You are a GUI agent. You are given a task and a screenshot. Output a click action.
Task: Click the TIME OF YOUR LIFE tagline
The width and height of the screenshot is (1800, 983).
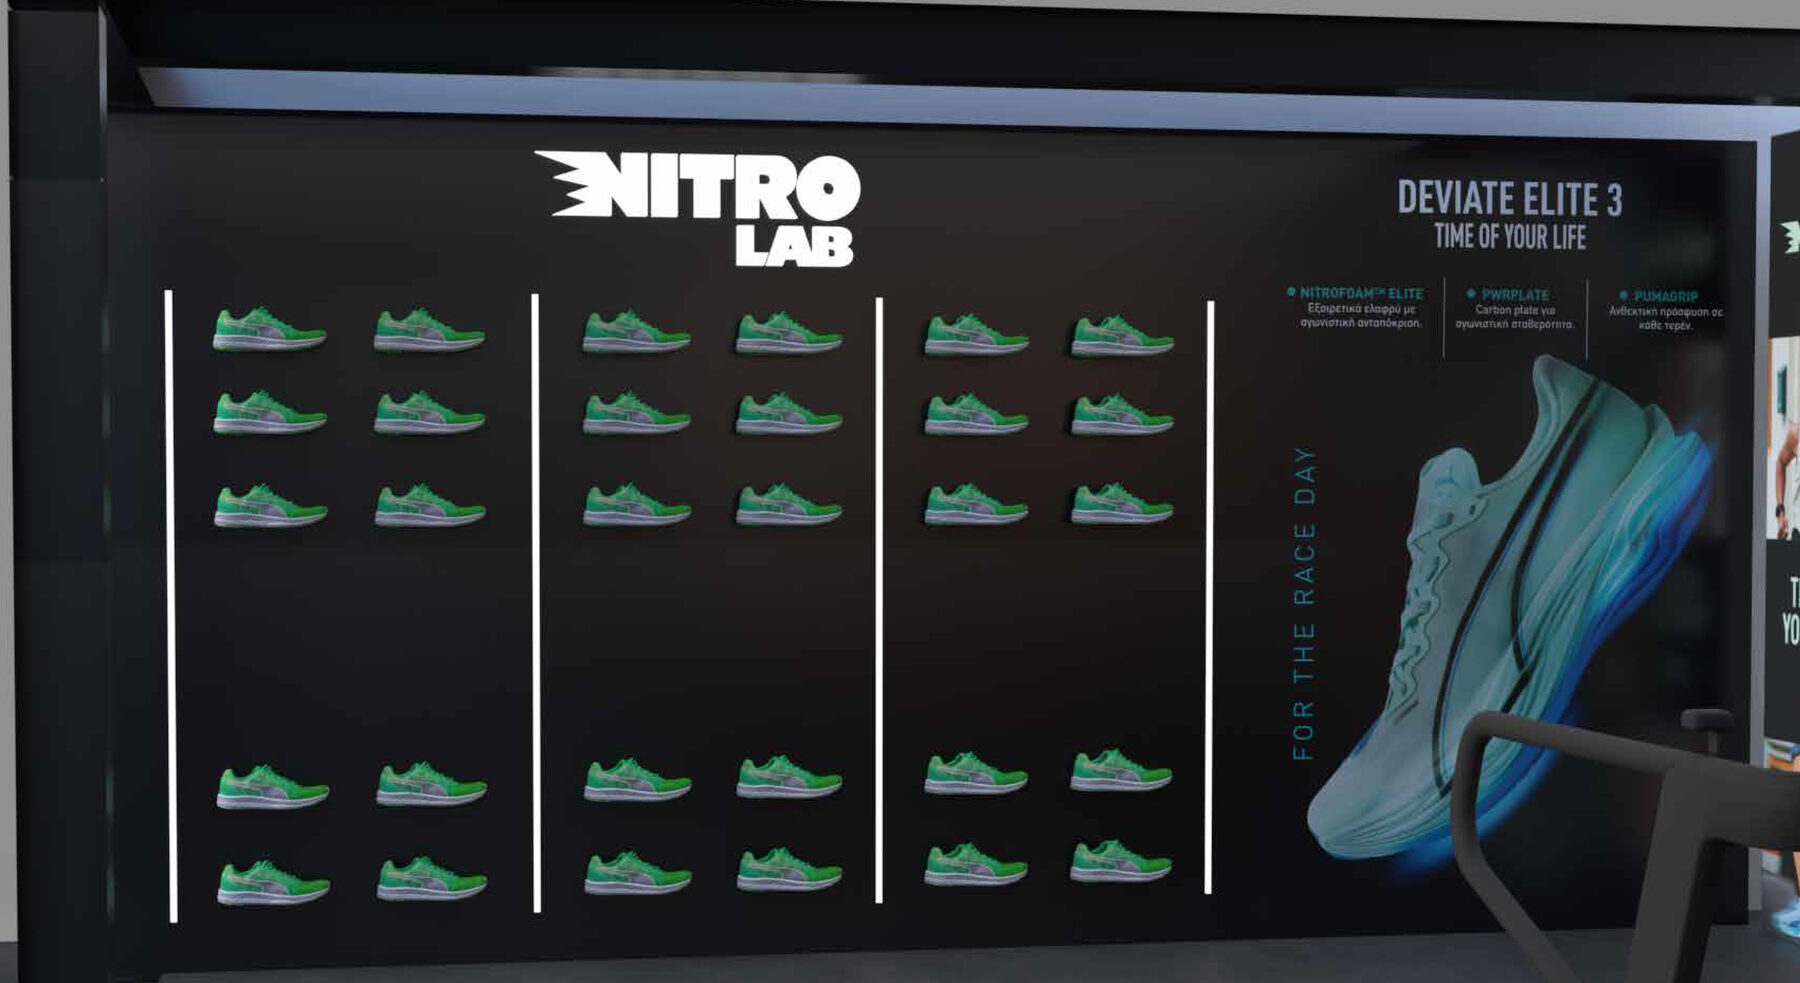pyautogui.click(x=1510, y=237)
